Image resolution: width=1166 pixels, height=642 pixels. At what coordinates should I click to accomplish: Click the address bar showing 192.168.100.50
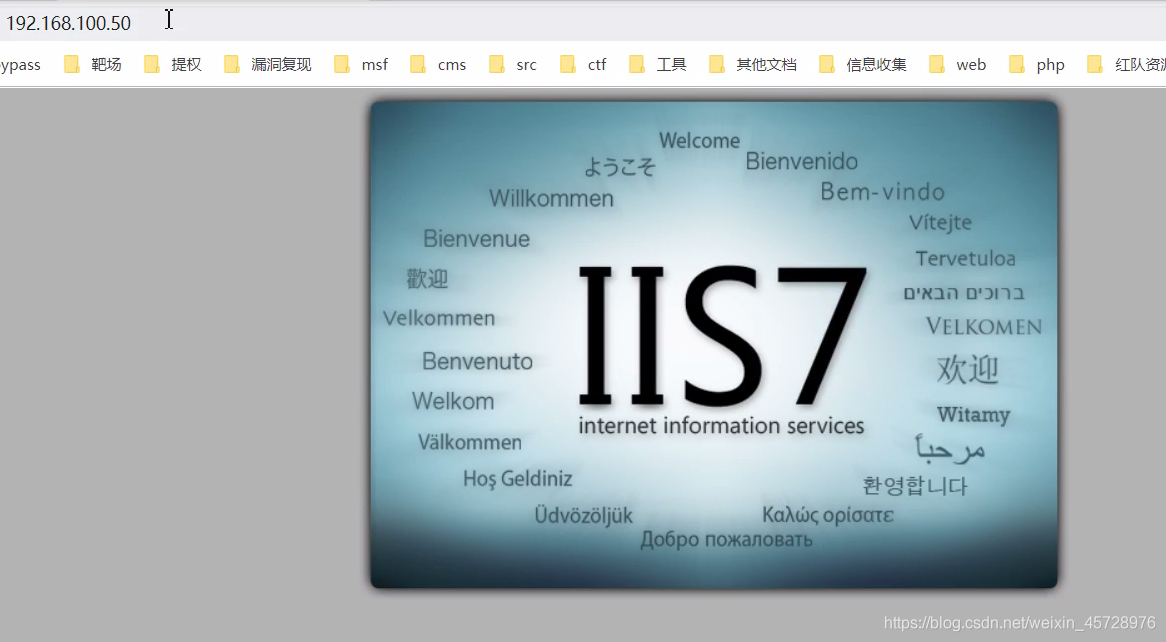(583, 22)
